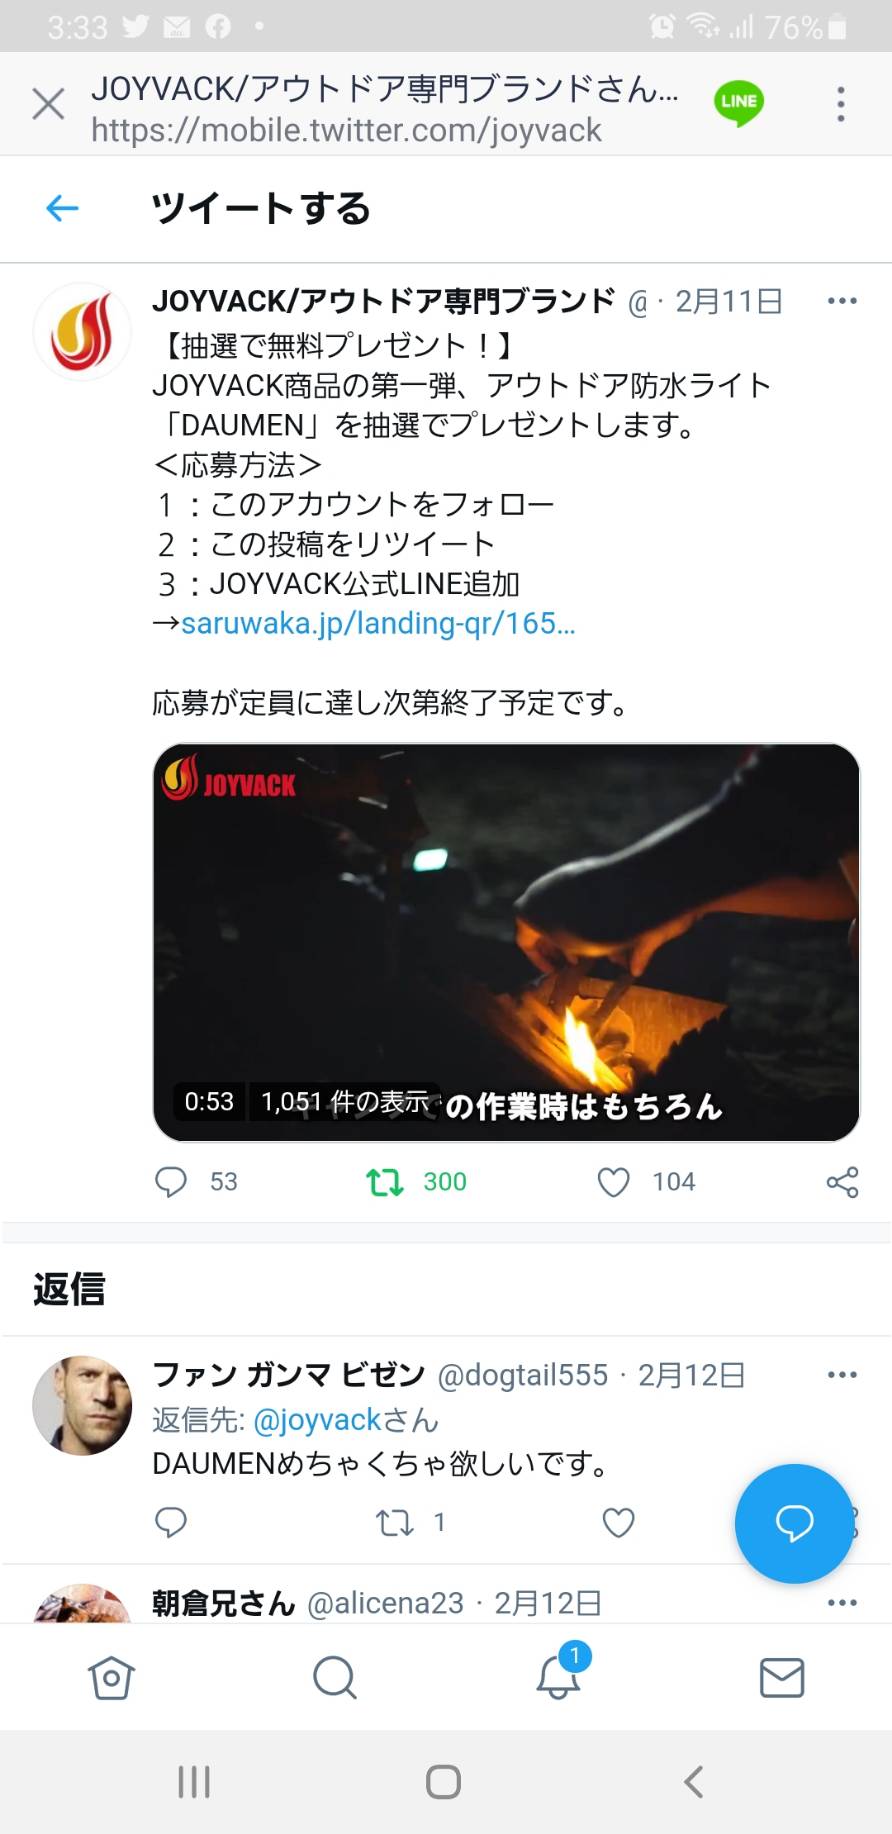Viewport: 892px width, 1834px height.
Task: Open the Notifications bell tab
Action: coord(558,1676)
